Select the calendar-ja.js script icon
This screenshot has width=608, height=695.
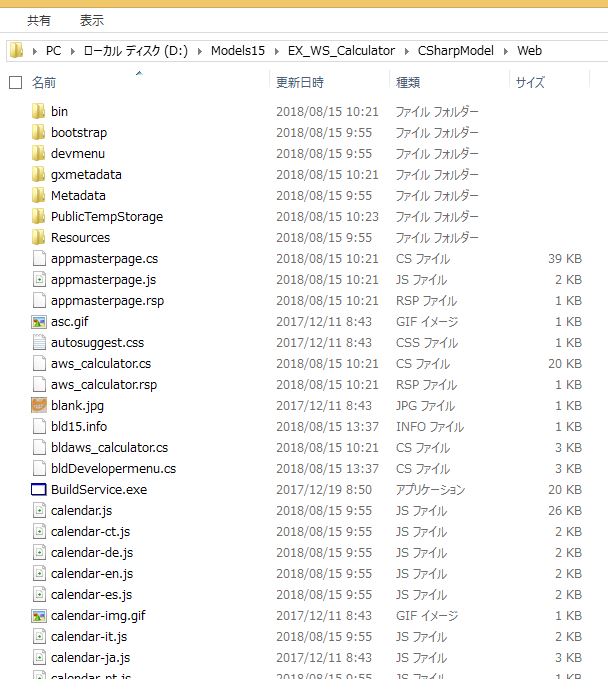pyautogui.click(x=39, y=657)
